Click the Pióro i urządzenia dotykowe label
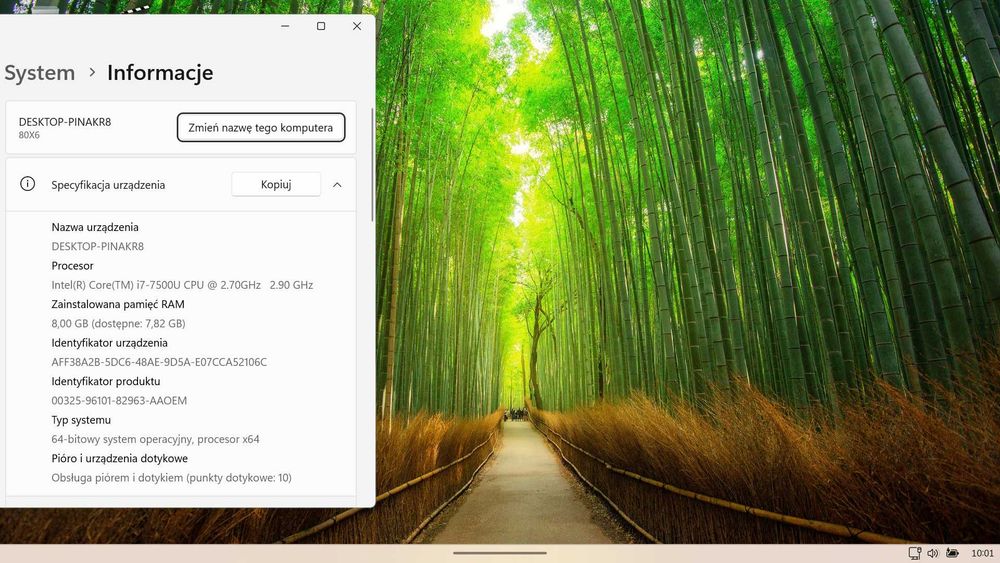This screenshot has width=1000, height=563. (119, 458)
